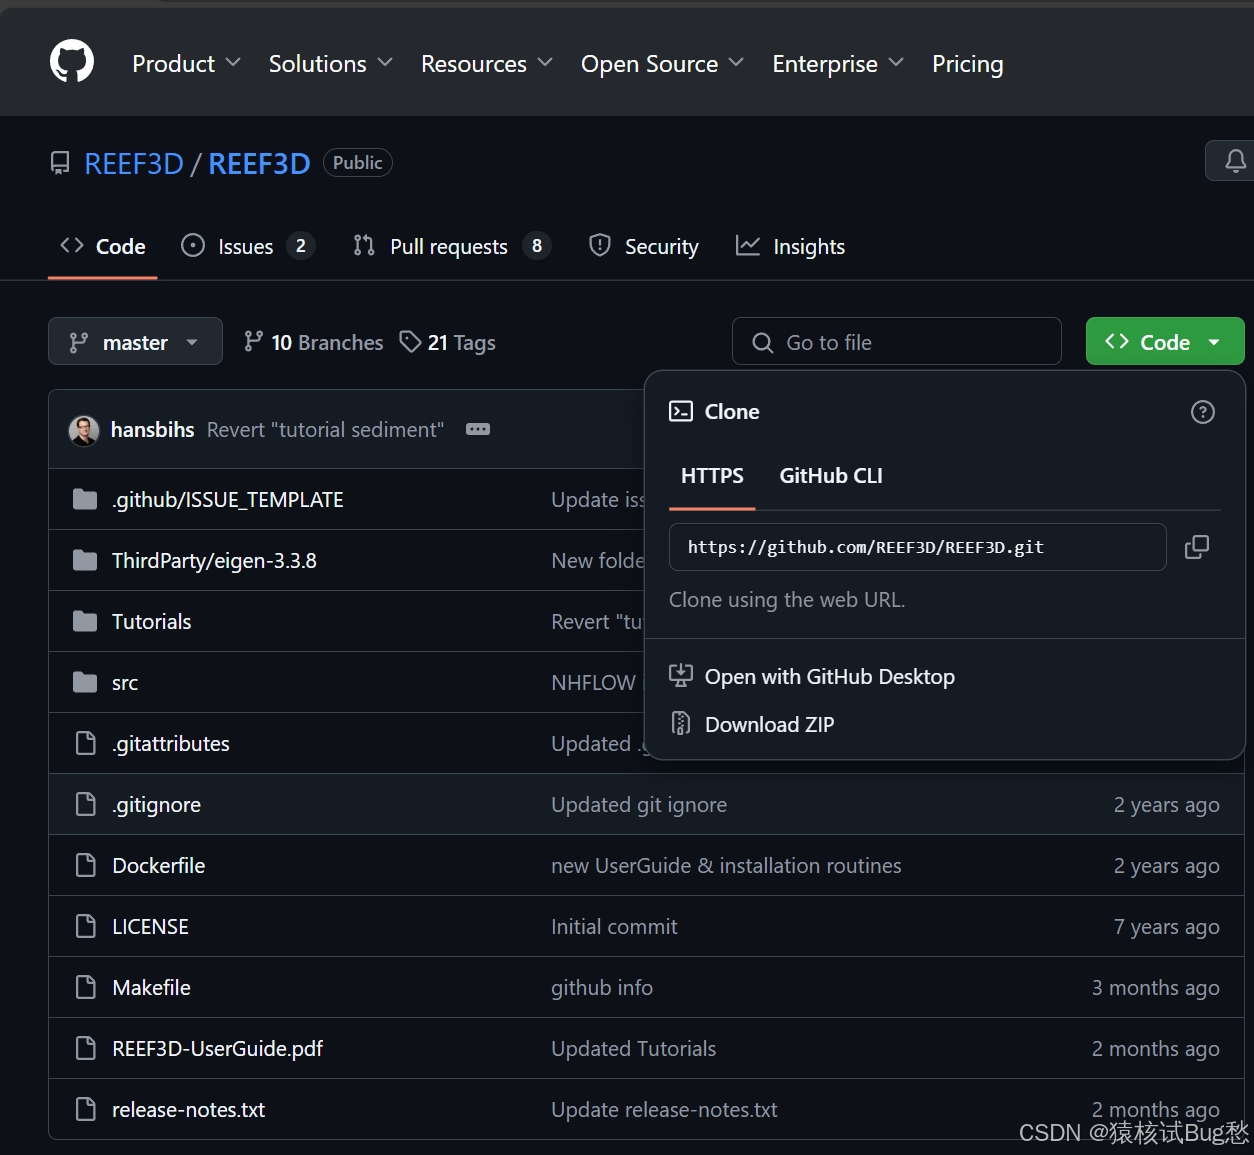Click file icon of release-notes.txt
Image resolution: width=1254 pixels, height=1155 pixels.
click(86, 1109)
